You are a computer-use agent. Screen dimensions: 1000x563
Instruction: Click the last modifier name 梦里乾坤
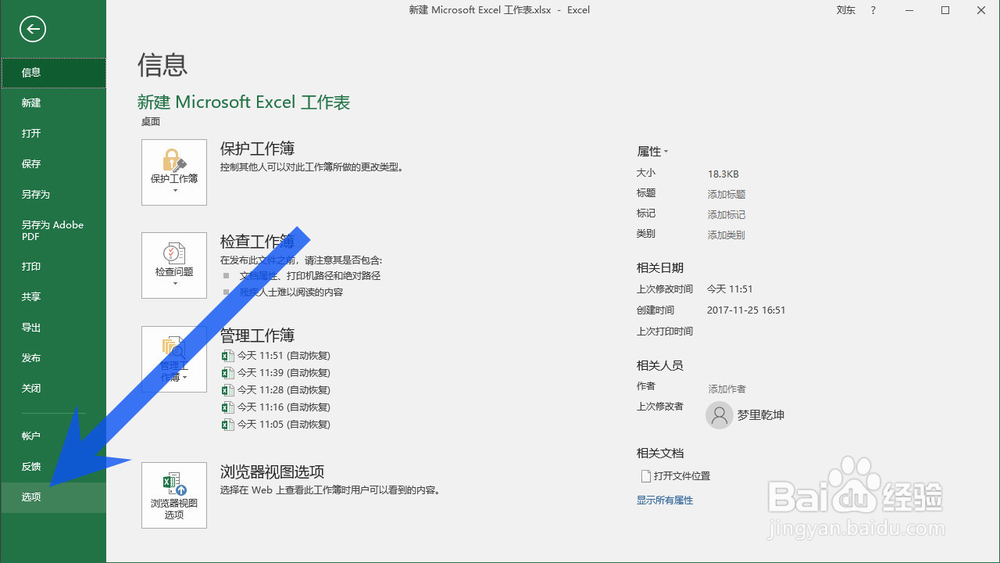pos(761,415)
